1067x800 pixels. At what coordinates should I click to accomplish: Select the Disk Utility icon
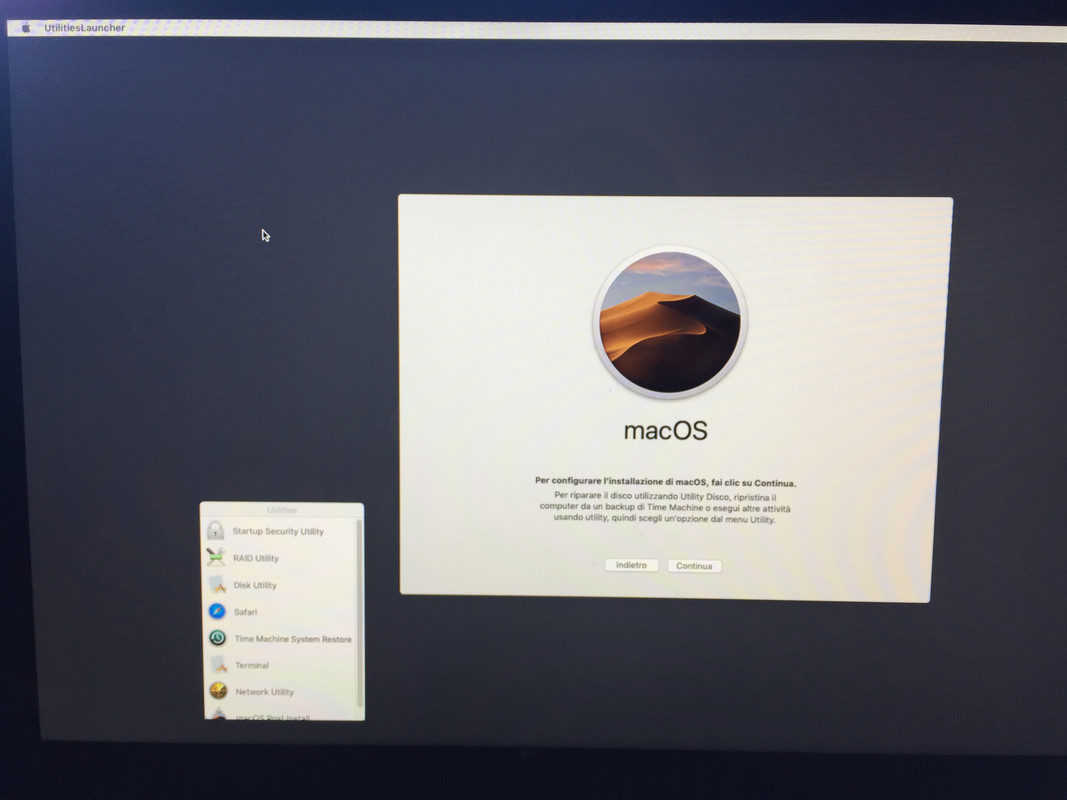pyautogui.click(x=217, y=584)
